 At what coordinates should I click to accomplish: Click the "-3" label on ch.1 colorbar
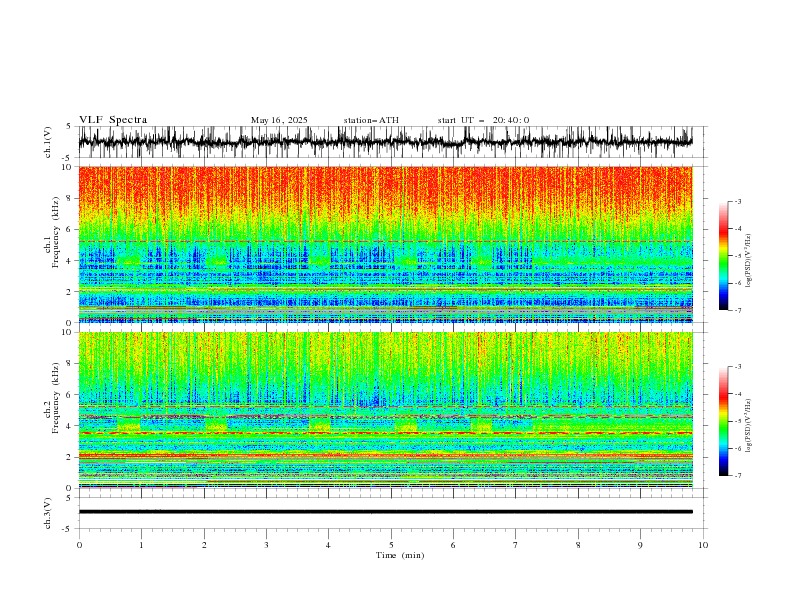[738, 201]
